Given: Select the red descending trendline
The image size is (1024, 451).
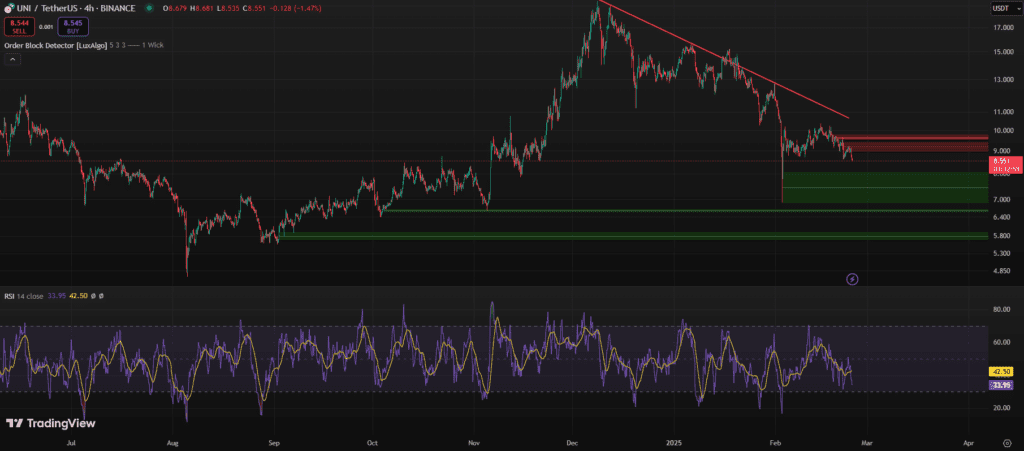Looking at the screenshot, I should click(720, 60).
